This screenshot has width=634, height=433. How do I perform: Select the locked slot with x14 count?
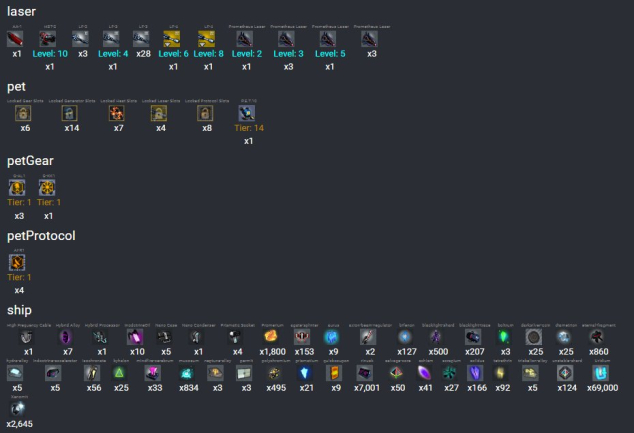click(x=71, y=114)
